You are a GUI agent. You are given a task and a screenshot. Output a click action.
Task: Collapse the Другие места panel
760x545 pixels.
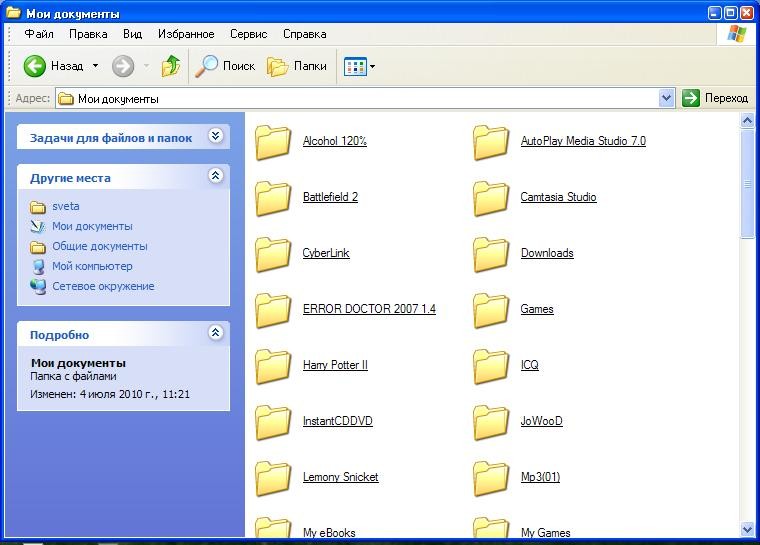point(216,176)
